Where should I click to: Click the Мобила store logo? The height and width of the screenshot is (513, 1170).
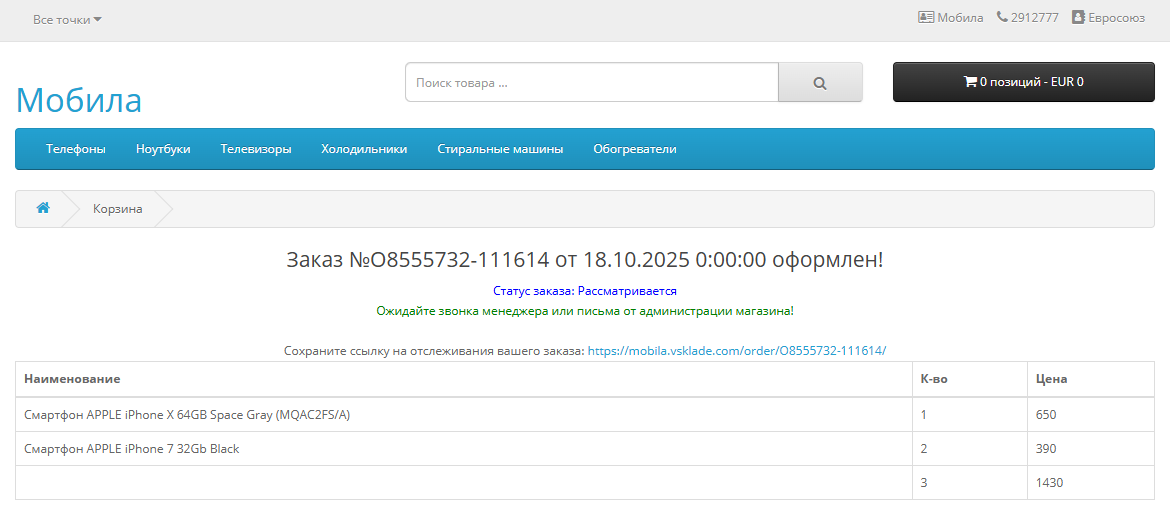(x=79, y=100)
